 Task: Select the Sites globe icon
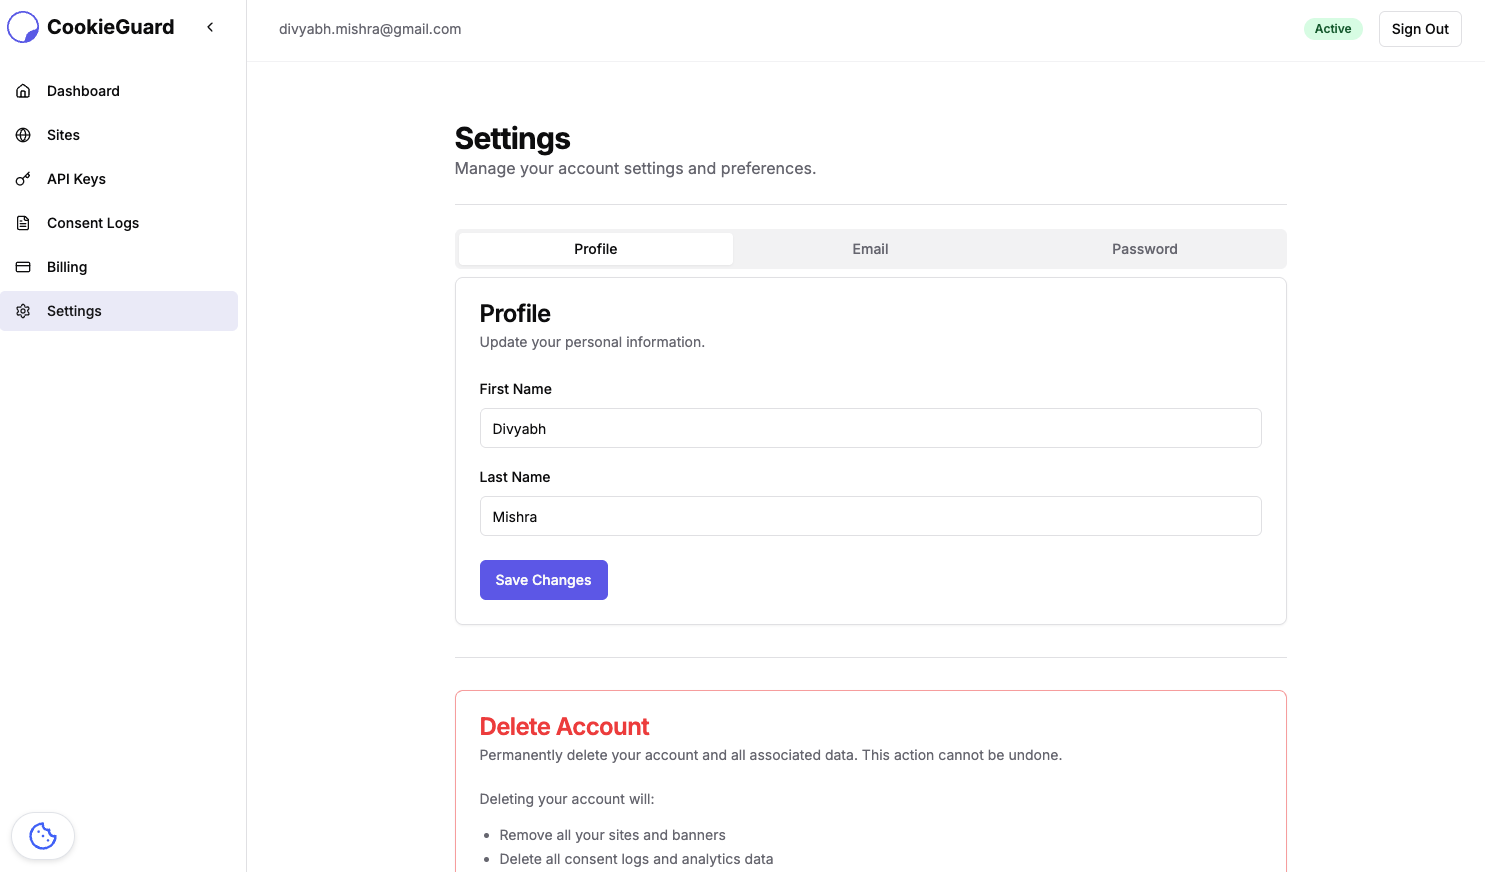23,134
